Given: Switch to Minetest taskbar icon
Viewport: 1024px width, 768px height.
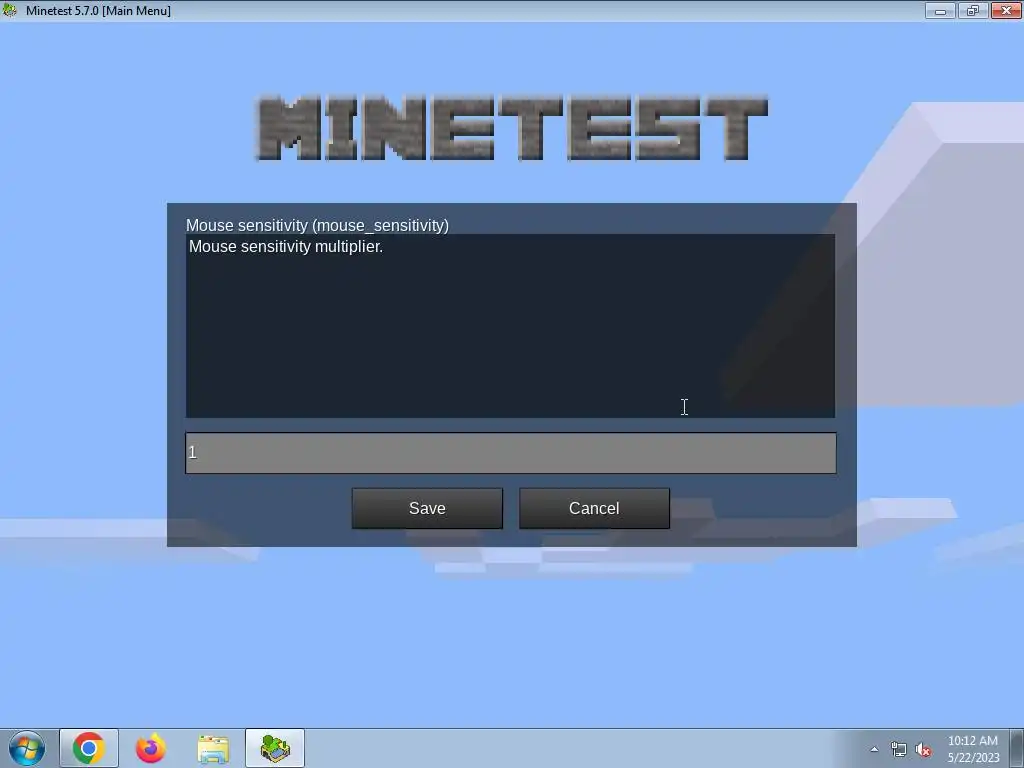Looking at the screenshot, I should click(x=275, y=748).
